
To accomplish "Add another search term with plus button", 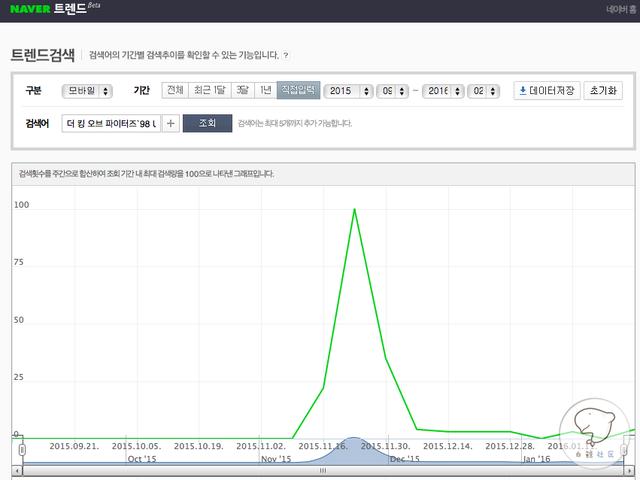I will (x=170, y=123).
